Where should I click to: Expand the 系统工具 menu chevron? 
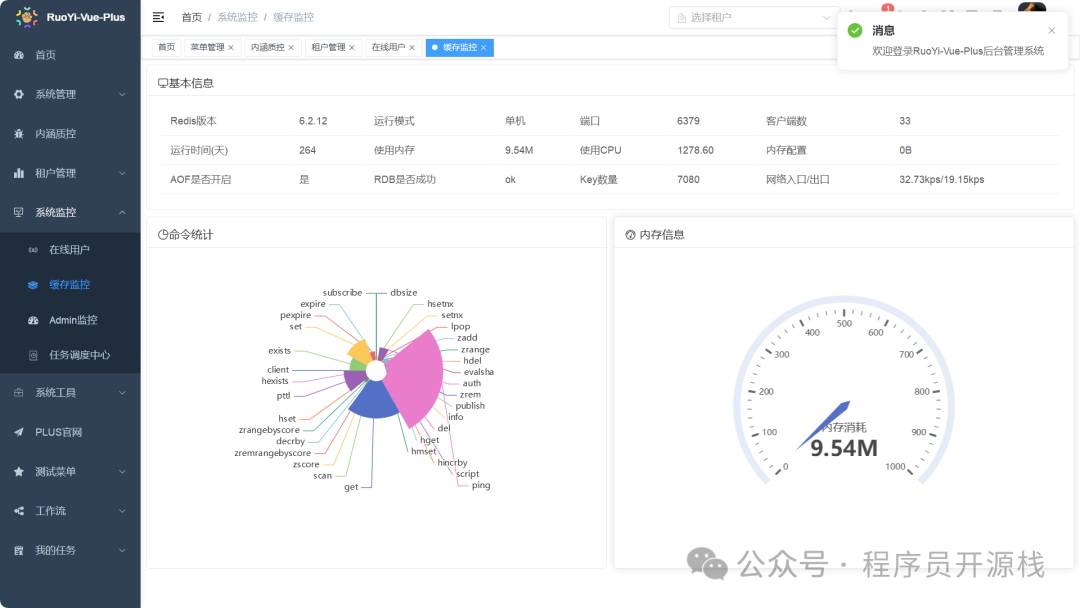tap(122, 392)
